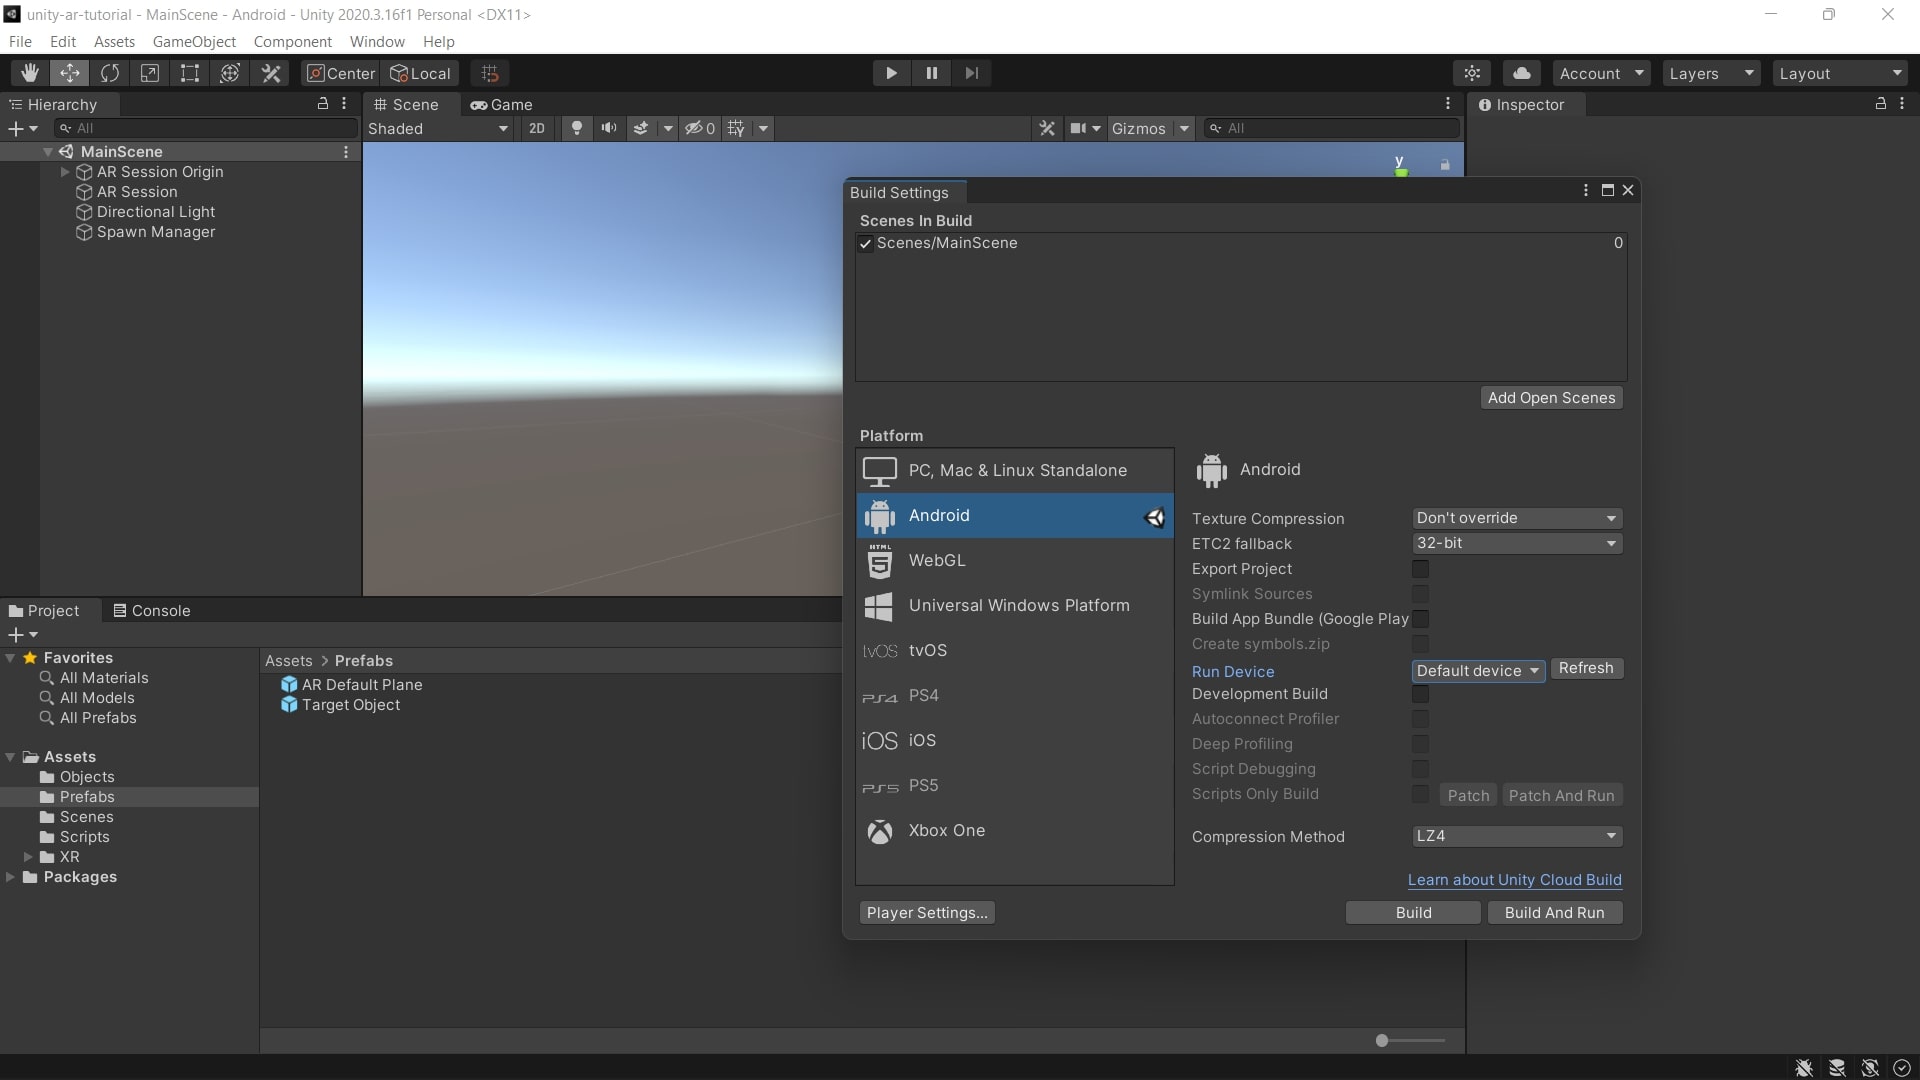Select the Component menu item
The image size is (1920, 1080).
pos(290,41)
